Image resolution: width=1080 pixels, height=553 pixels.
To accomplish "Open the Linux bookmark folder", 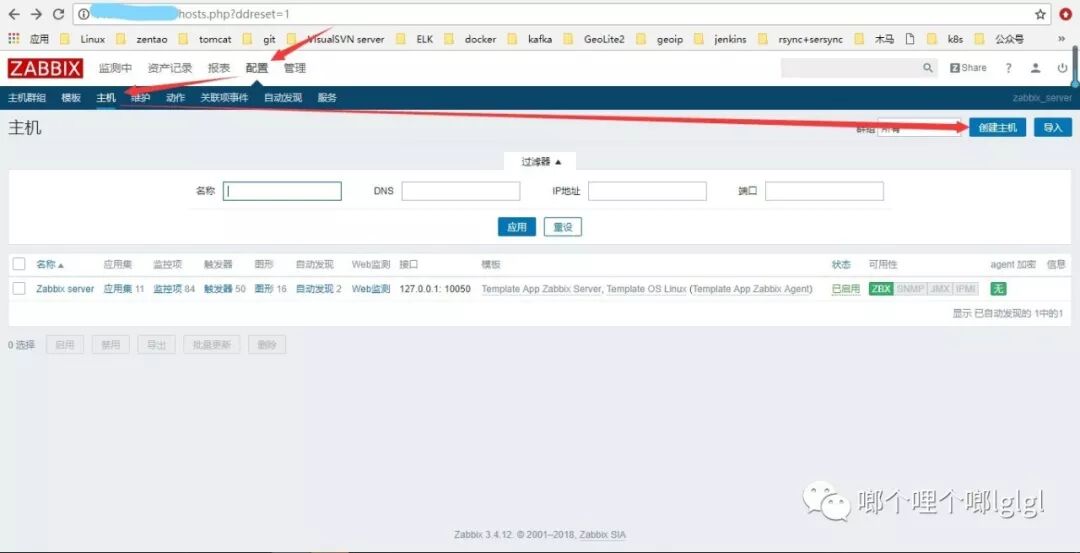I will 85,39.
